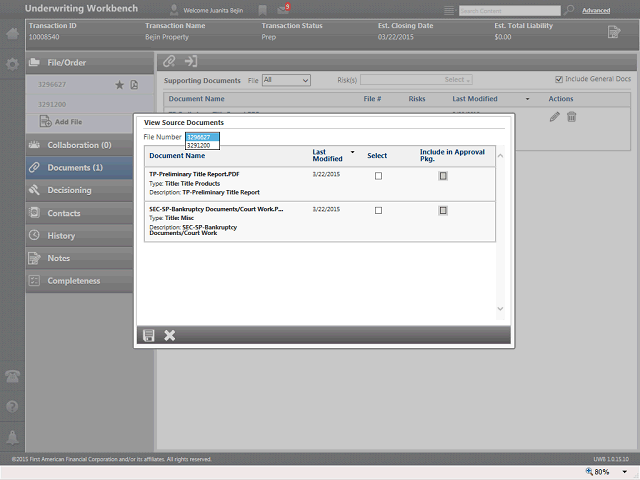
Task: Edit document with pencil icon
Action: tap(554, 117)
